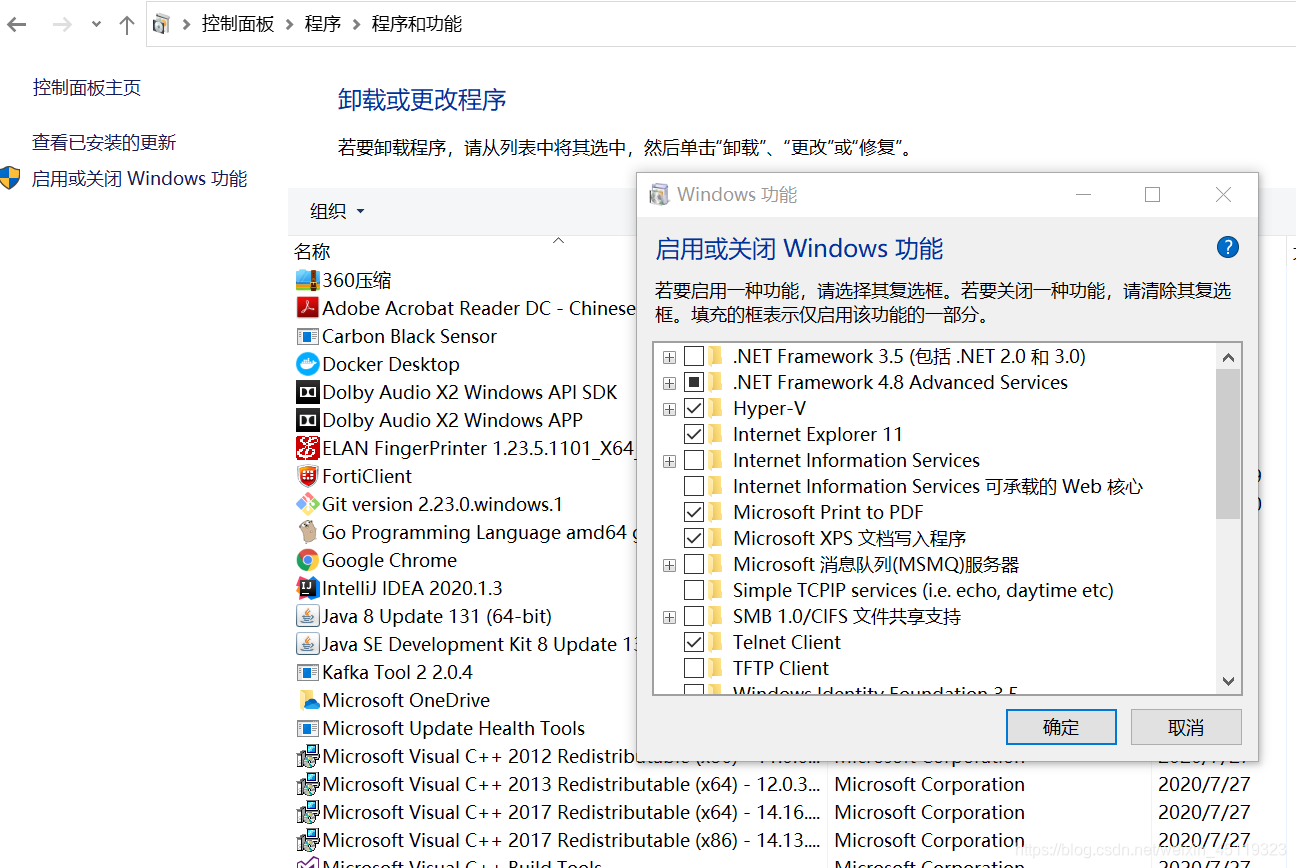
Task: Click the Kafka Tool 2 icon
Action: coord(307,672)
